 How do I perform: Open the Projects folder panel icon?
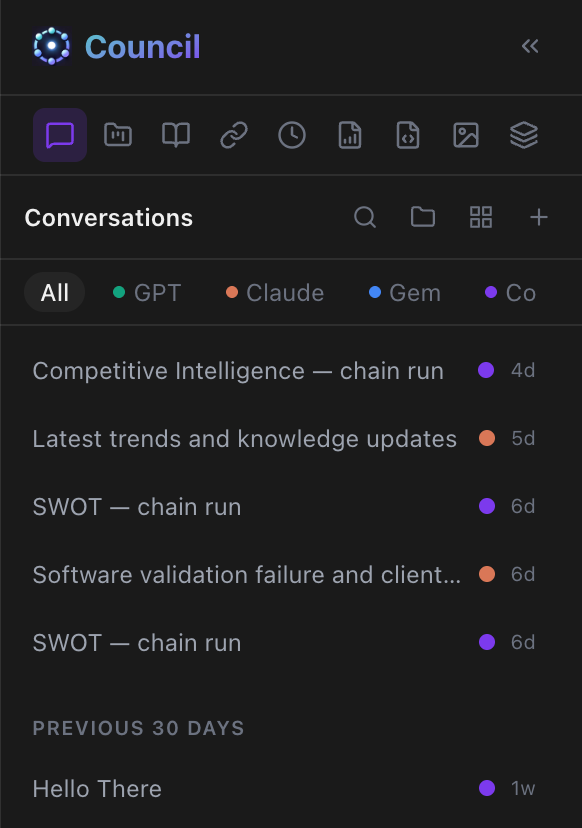118,135
